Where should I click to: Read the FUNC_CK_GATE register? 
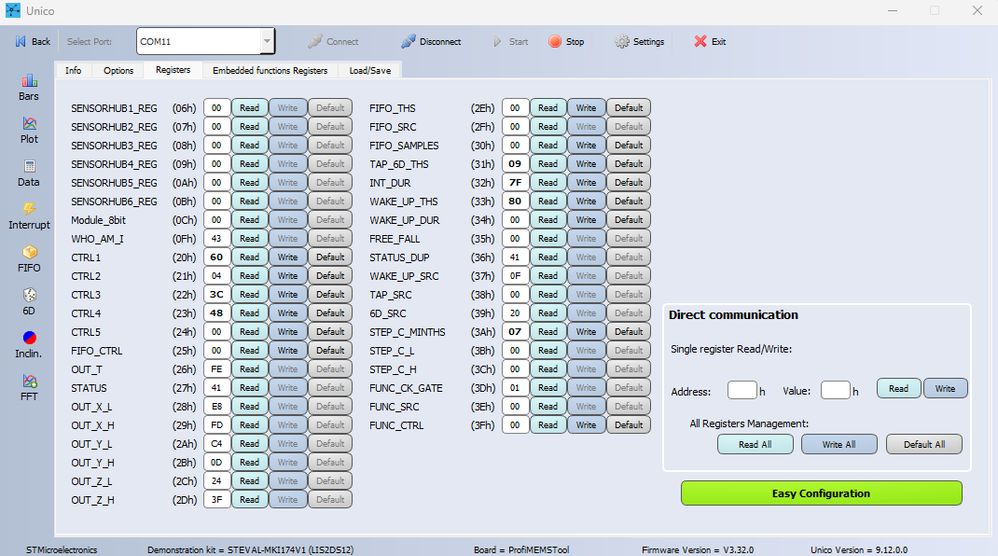548,387
